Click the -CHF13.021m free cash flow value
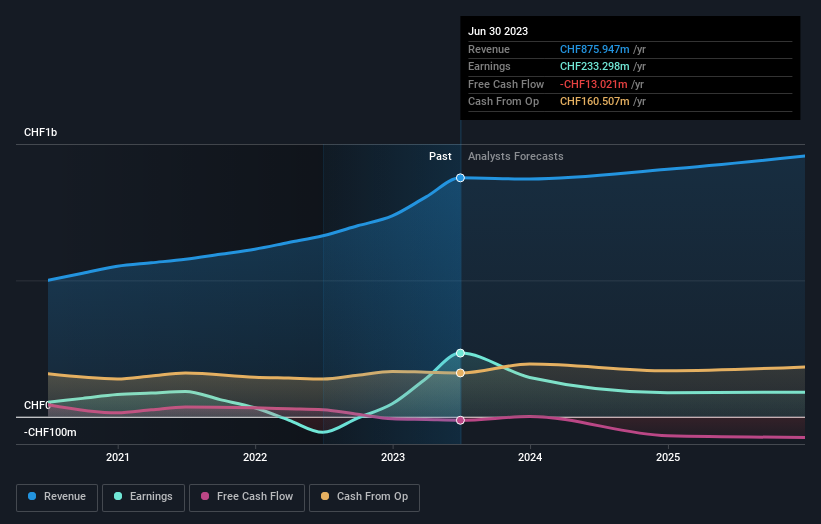Viewport: 821px width, 524px height. [594, 84]
